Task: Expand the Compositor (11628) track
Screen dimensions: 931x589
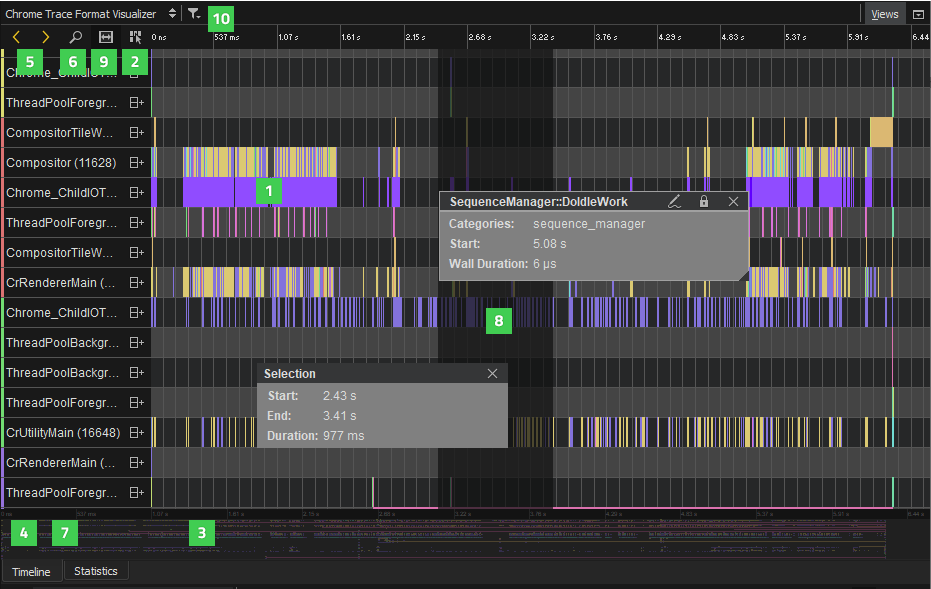Action: coord(138,162)
